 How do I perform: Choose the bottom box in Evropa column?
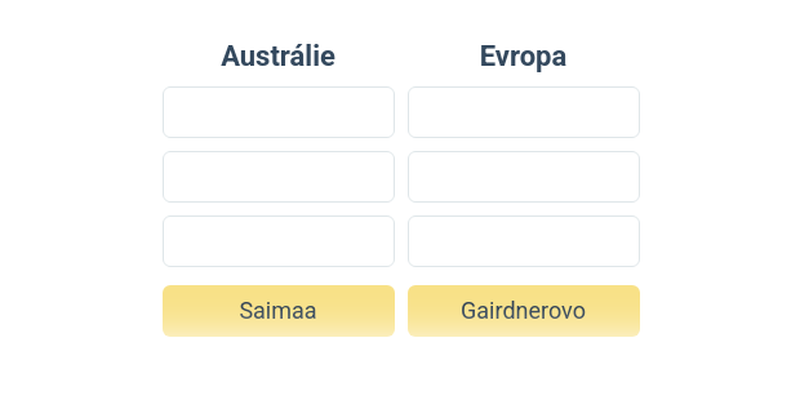tap(523, 241)
